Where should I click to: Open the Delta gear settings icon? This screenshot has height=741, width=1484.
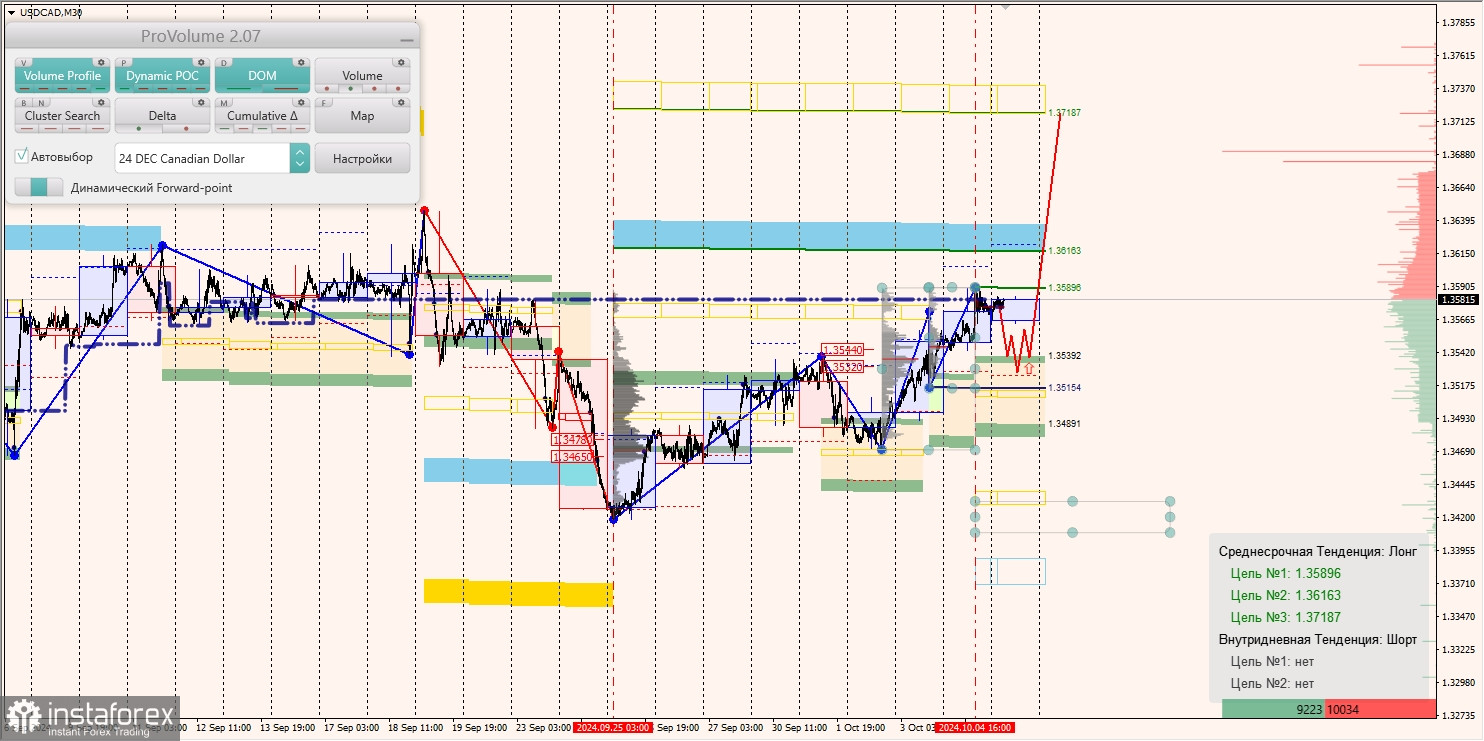(x=200, y=102)
